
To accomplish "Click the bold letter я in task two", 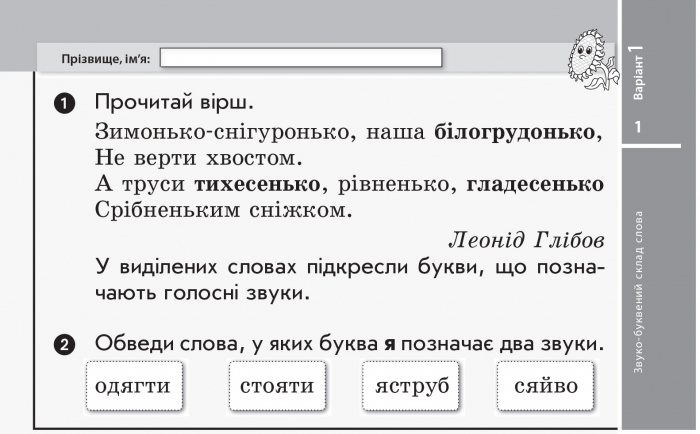I will pos(390,344).
